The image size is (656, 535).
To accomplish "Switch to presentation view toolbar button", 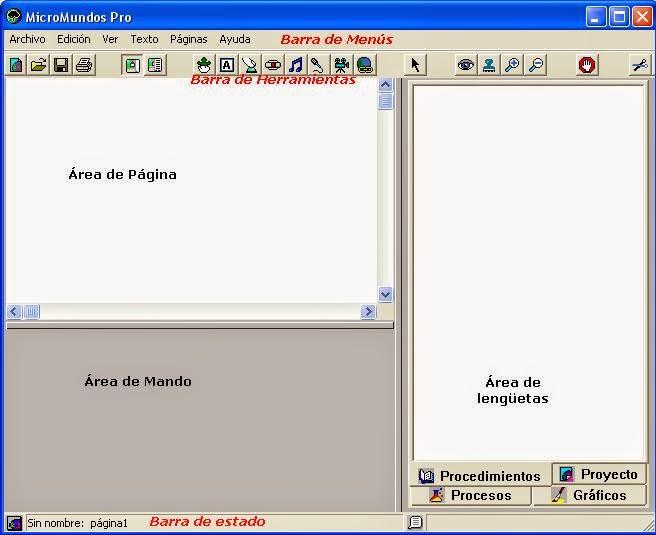I will (x=132, y=65).
